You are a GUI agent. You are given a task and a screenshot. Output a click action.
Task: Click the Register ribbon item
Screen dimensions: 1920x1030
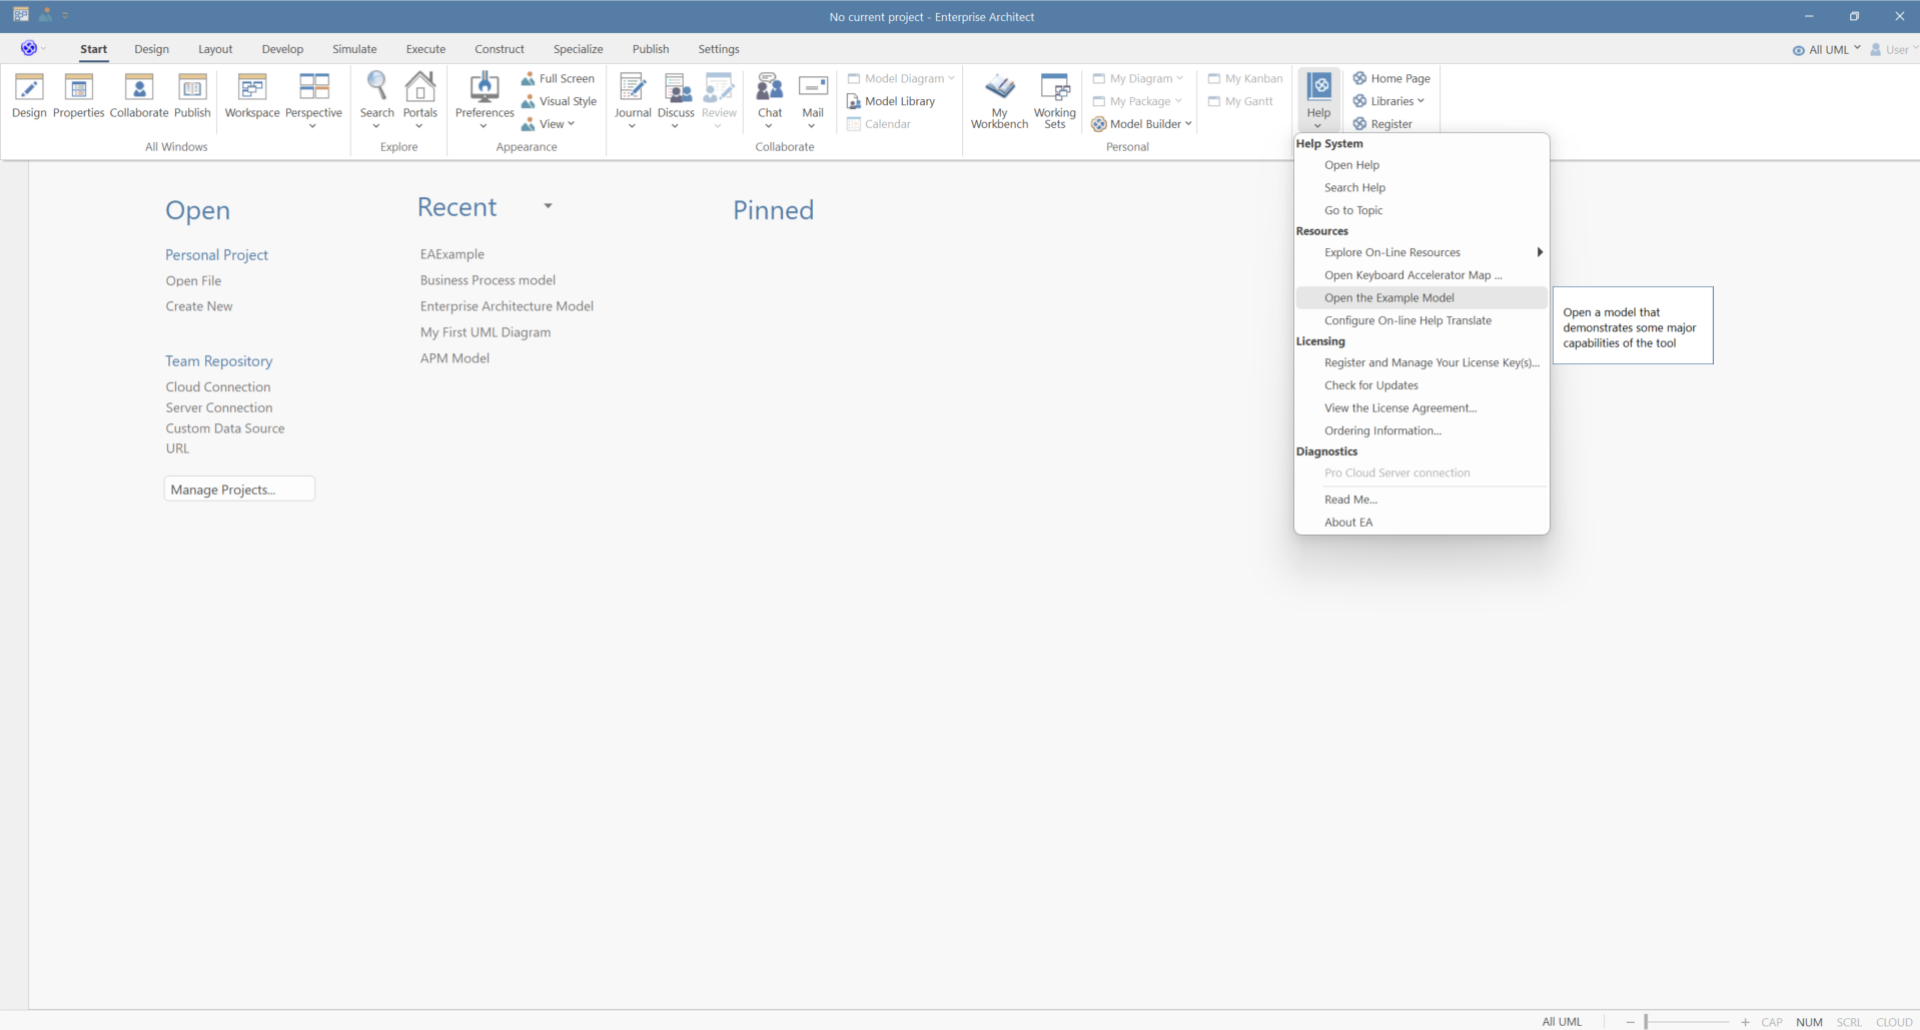coord(1383,124)
